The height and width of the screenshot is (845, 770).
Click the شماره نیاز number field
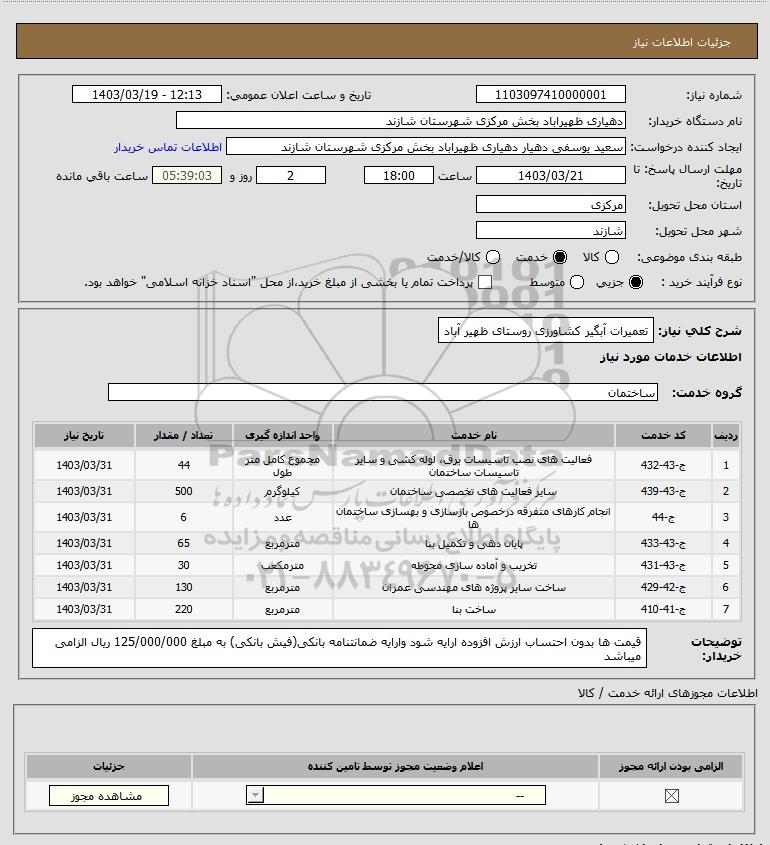[x=551, y=94]
